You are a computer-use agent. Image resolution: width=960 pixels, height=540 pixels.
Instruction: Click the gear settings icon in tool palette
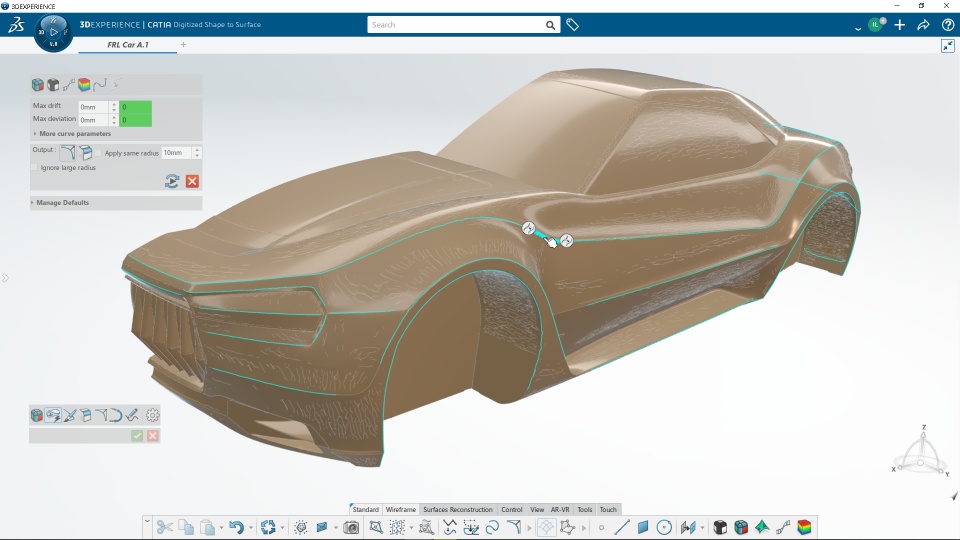click(153, 415)
